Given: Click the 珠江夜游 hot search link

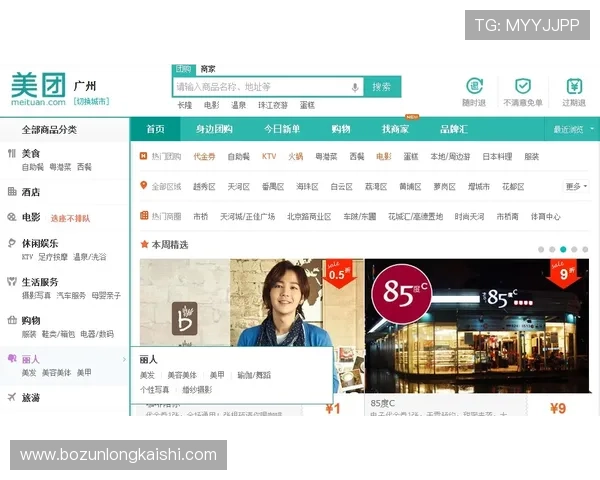Looking at the screenshot, I should pyautogui.click(x=273, y=105).
